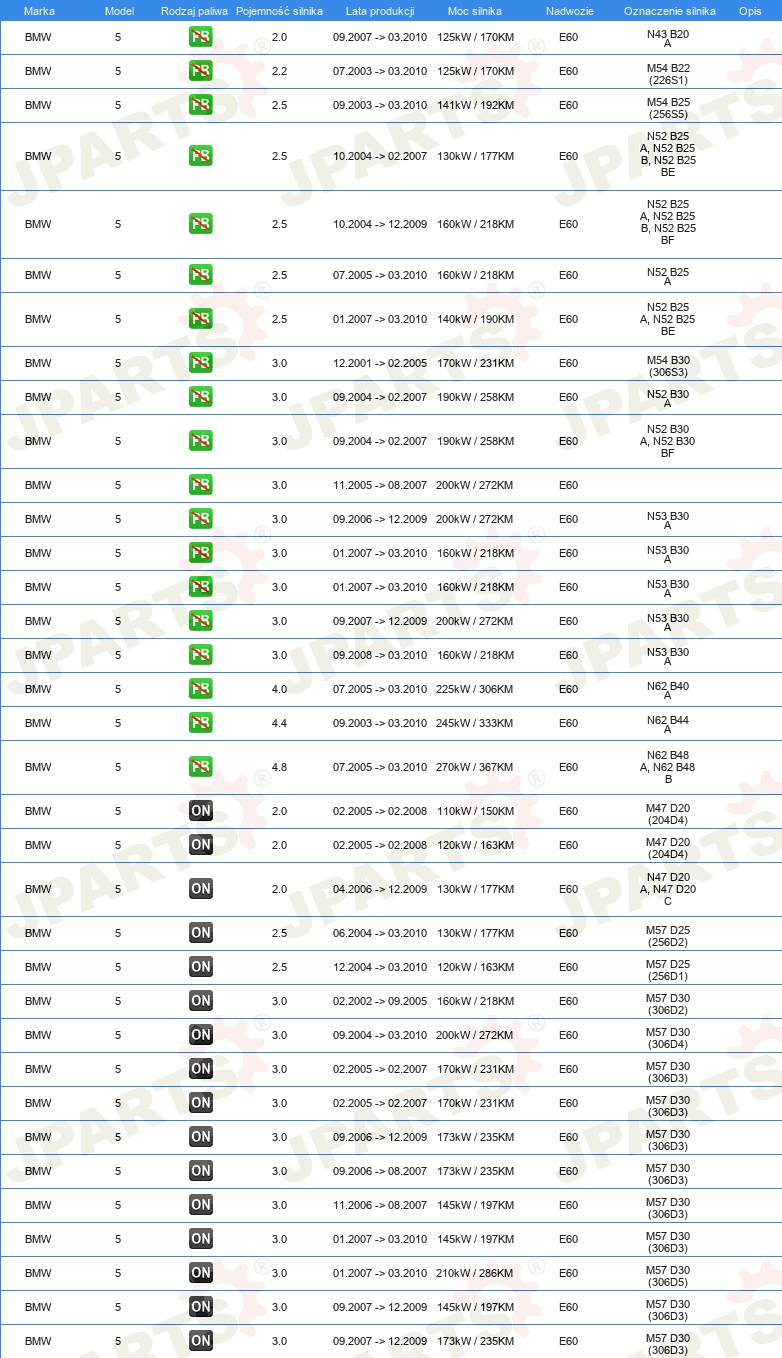
Task: Click production dates 12.2001 -> 02.2005
Action: (x=380, y=363)
